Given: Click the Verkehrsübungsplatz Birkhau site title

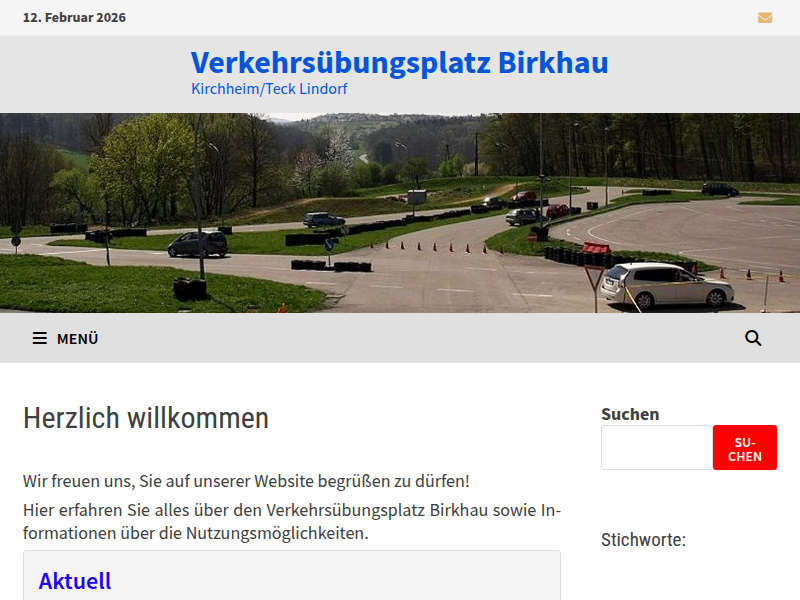Looking at the screenshot, I should point(399,63).
